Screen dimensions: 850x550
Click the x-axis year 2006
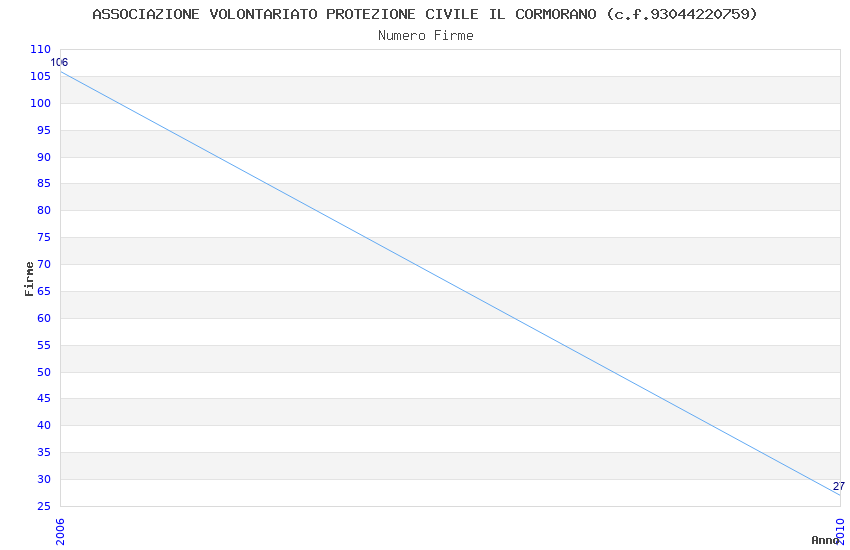coord(60,532)
